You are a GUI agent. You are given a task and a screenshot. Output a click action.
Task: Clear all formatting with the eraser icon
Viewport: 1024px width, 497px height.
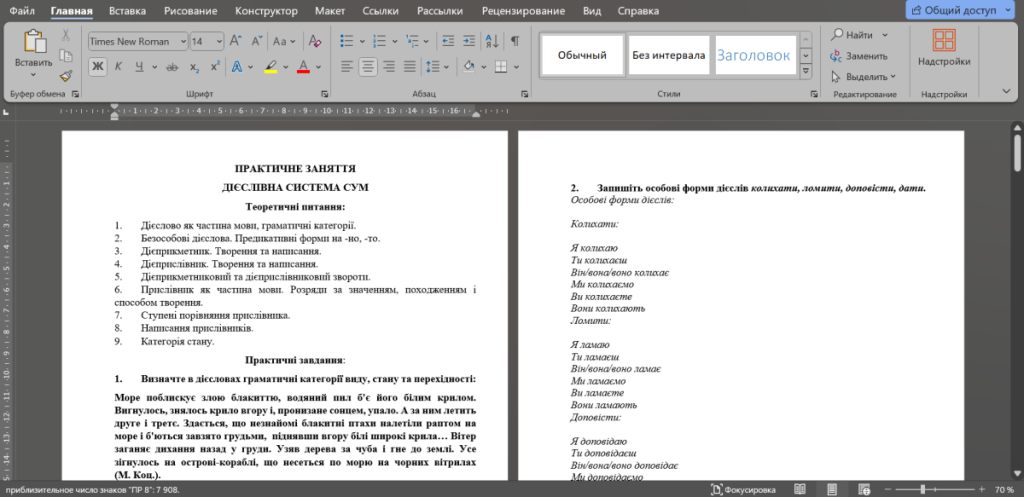coord(314,42)
